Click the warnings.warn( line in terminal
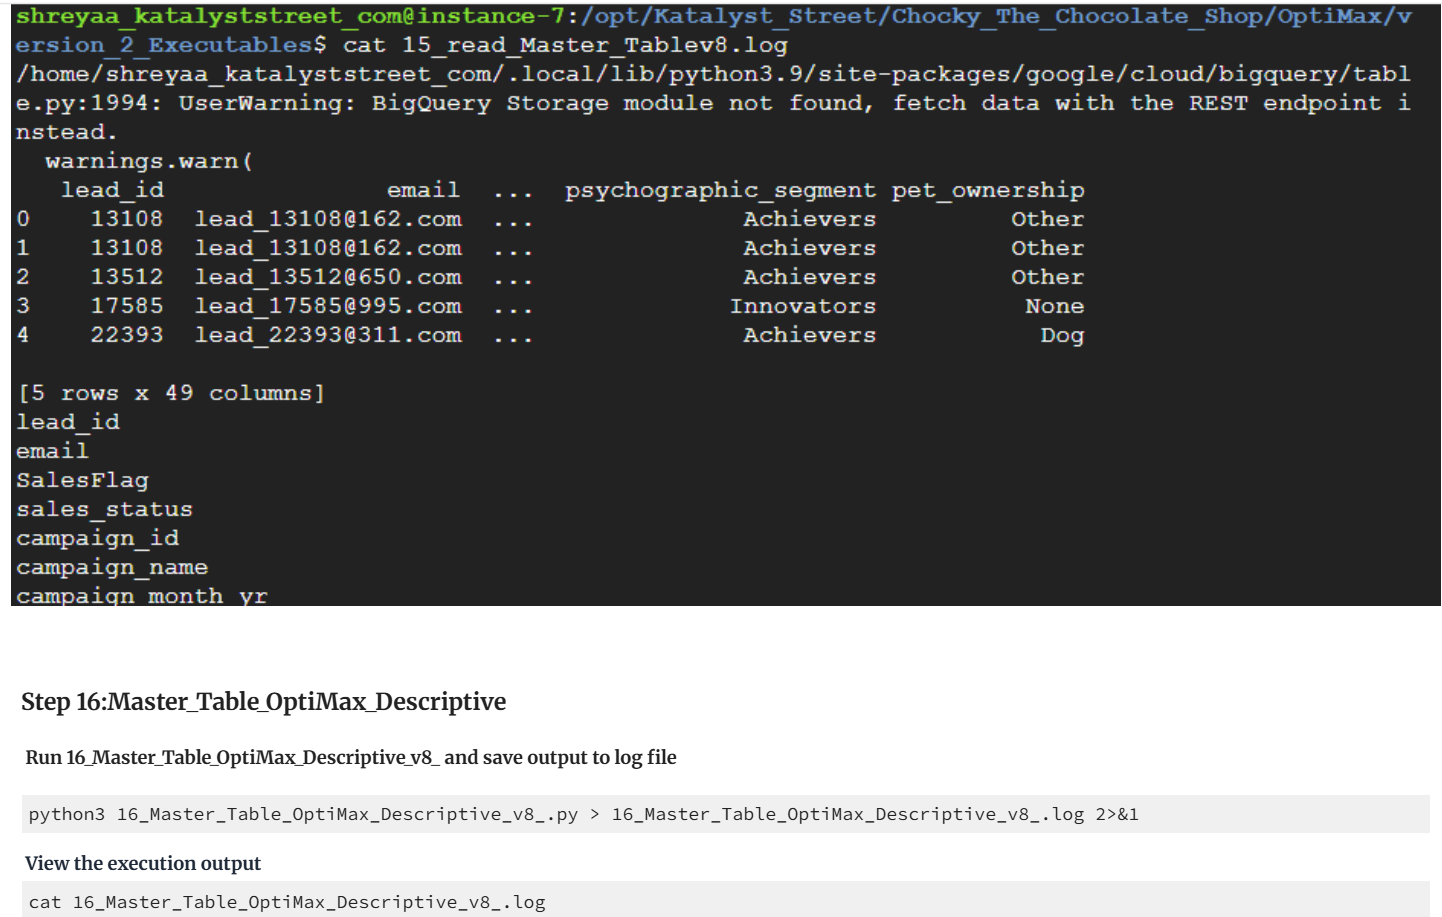 pyautogui.click(x=149, y=161)
